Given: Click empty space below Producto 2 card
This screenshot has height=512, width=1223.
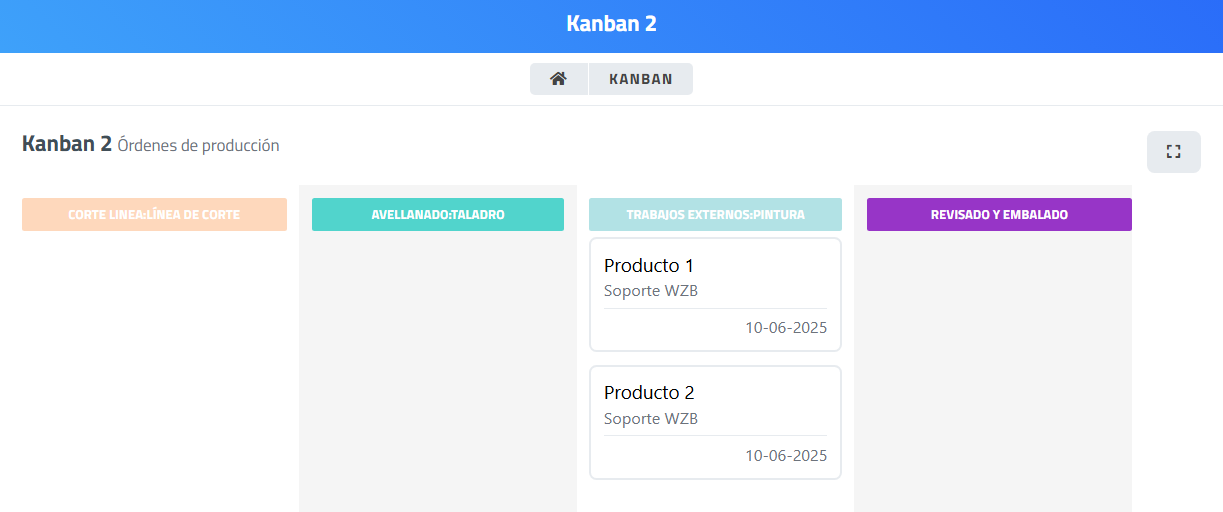Looking at the screenshot, I should (x=715, y=497).
